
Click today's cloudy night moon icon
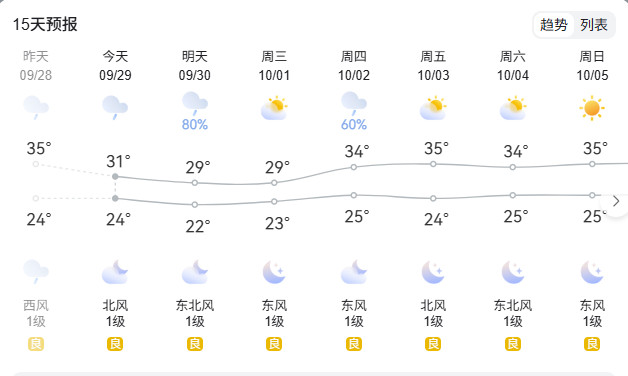click(x=115, y=272)
